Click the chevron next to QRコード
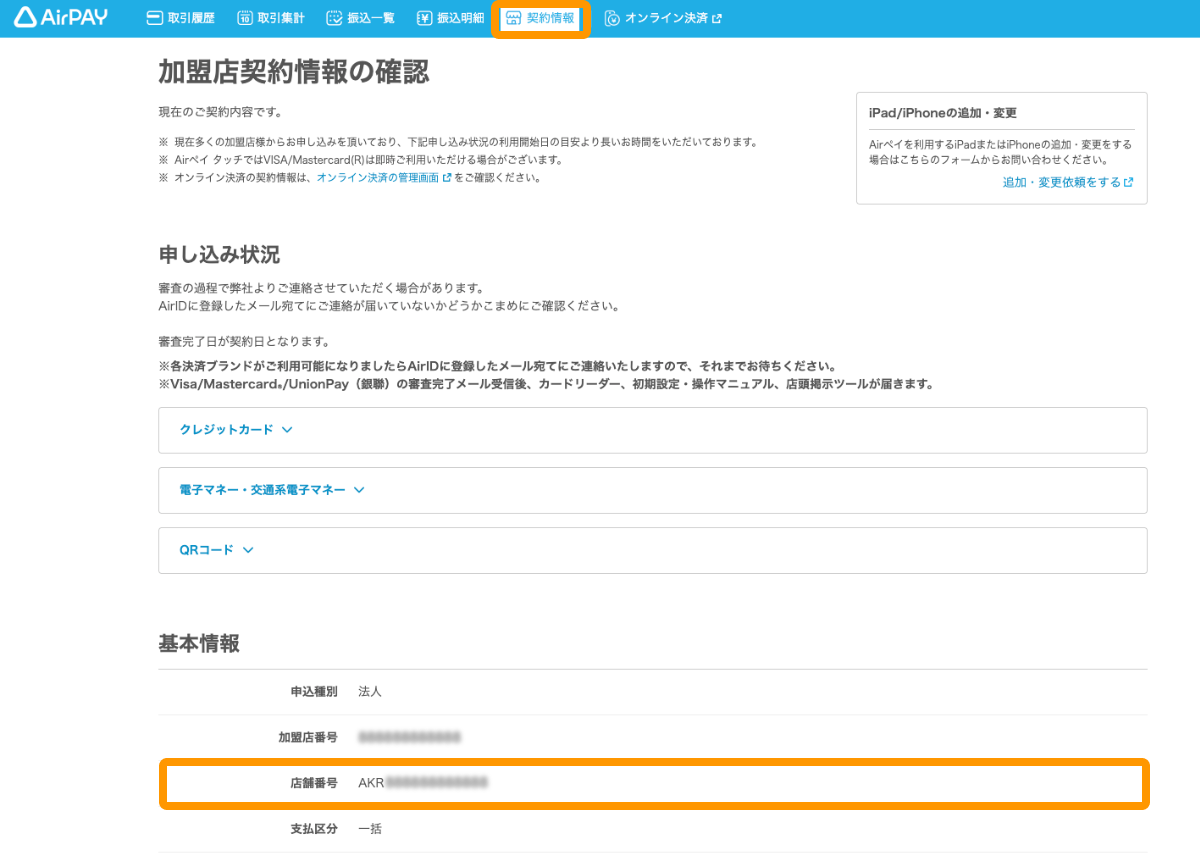The width and height of the screenshot is (1200, 865). [248, 550]
